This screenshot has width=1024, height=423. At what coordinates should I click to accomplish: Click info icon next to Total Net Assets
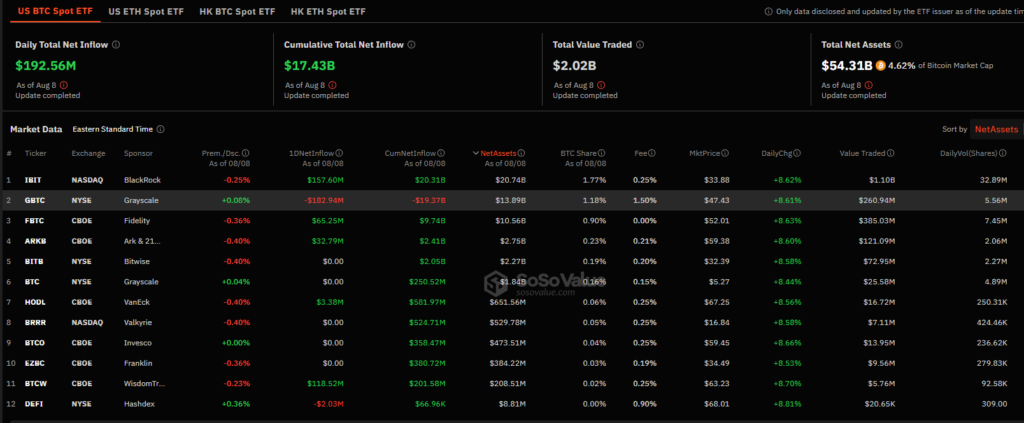899,45
